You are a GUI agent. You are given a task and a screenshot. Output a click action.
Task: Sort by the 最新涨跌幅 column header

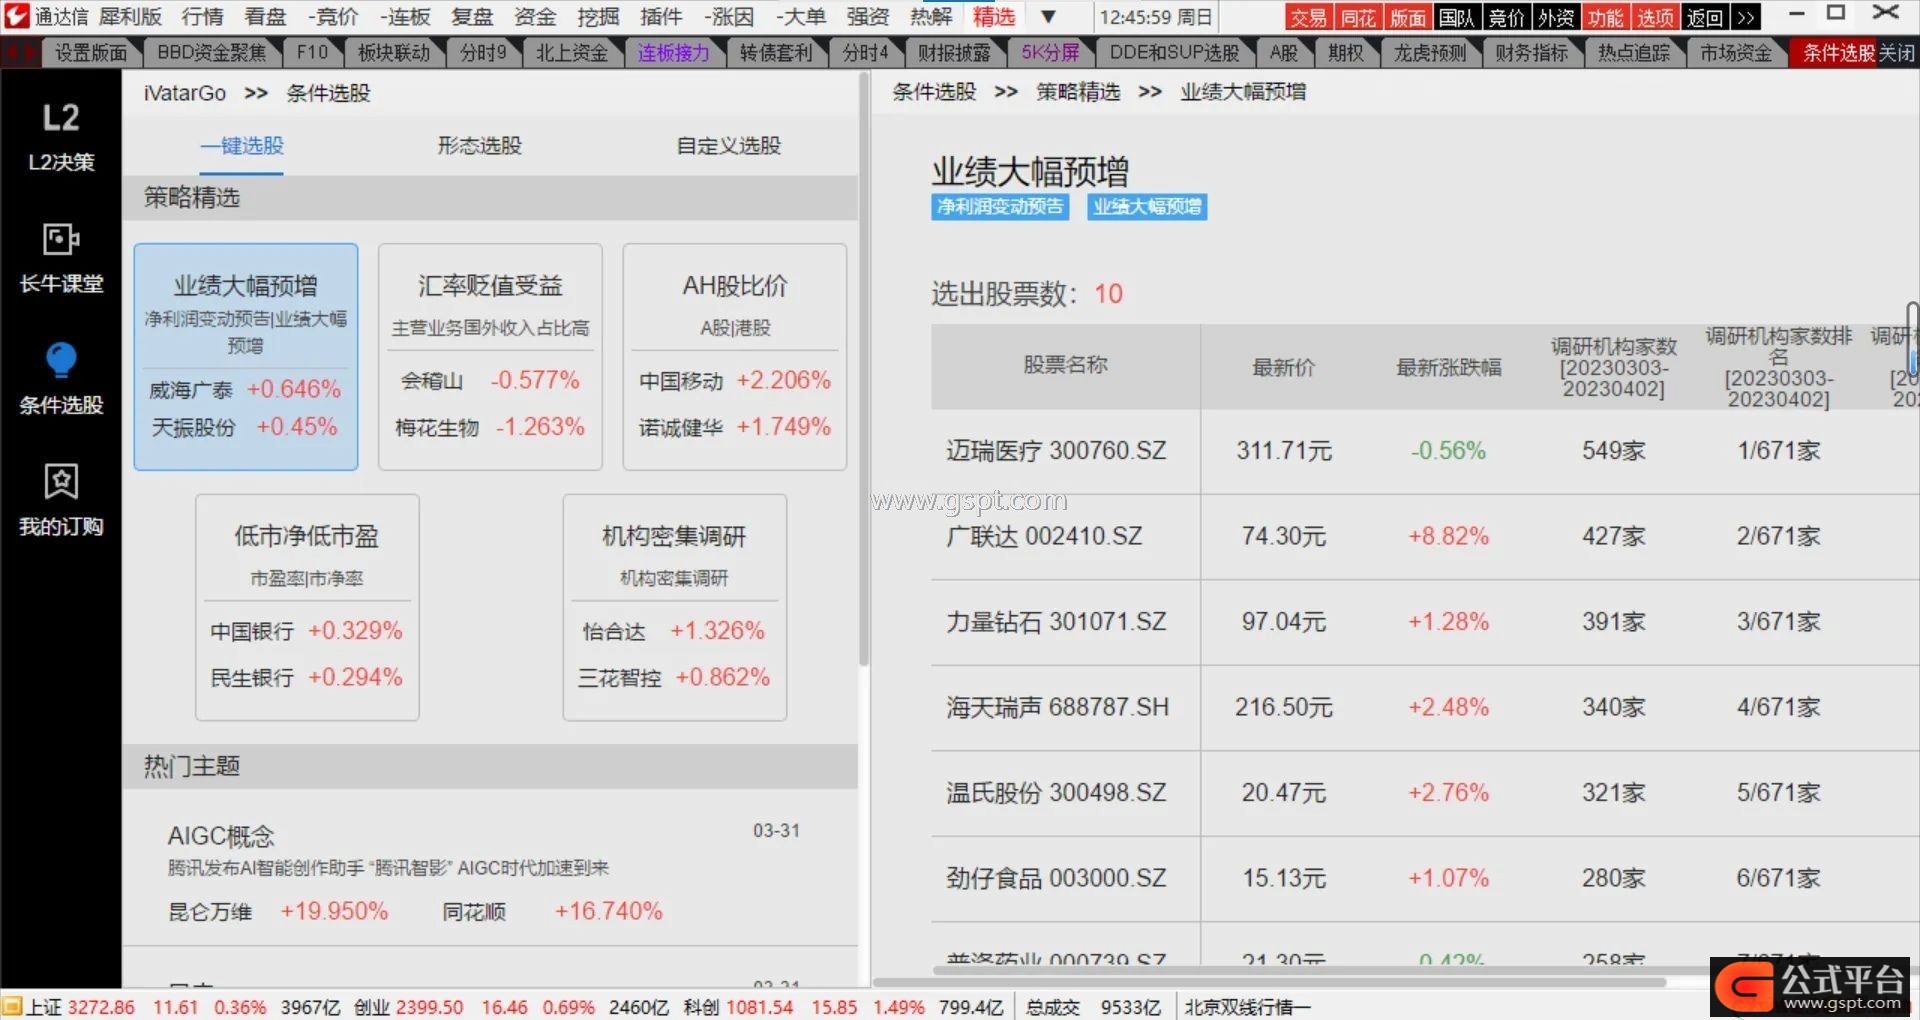pos(1449,367)
